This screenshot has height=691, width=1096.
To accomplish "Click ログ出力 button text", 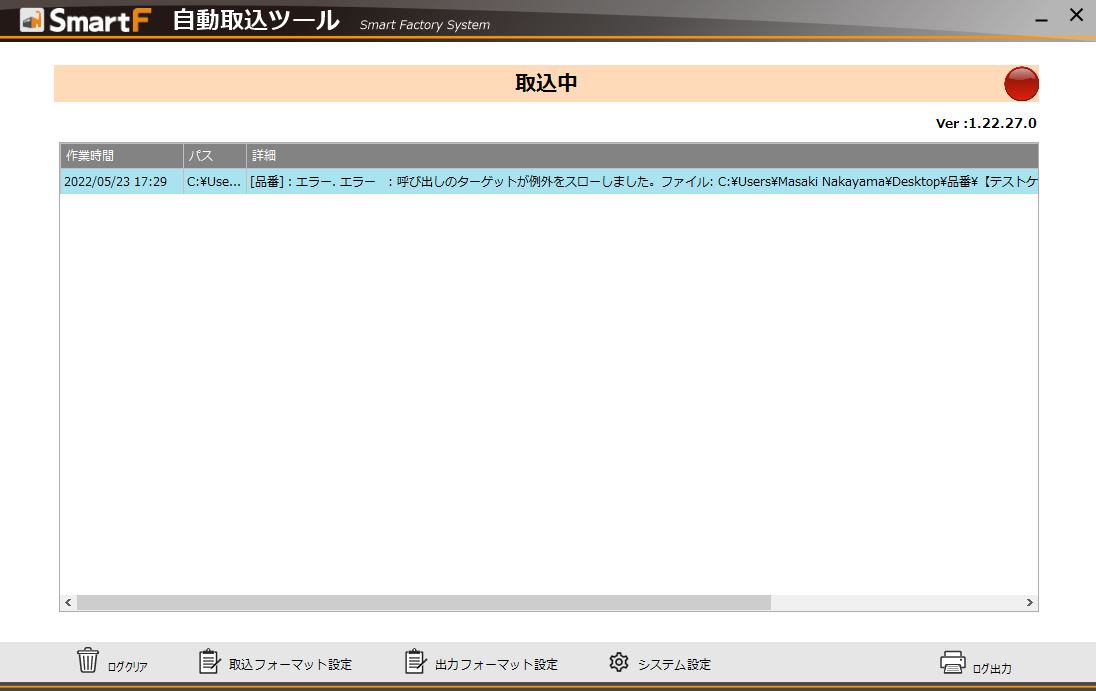I will (x=993, y=669).
